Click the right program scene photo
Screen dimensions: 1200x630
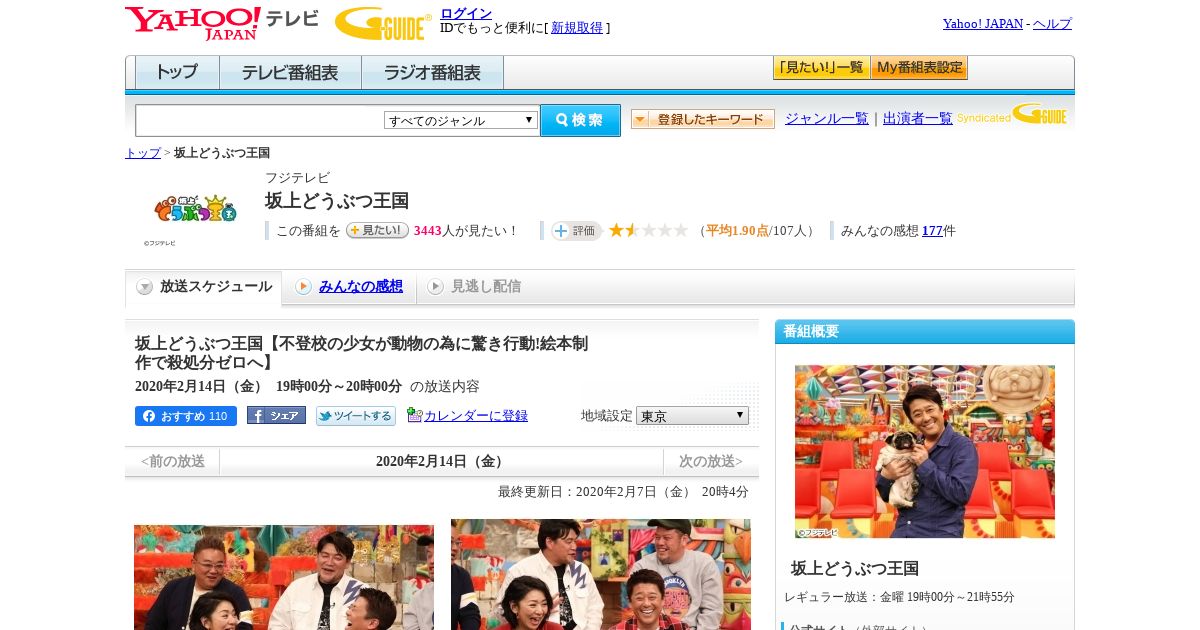point(601,574)
